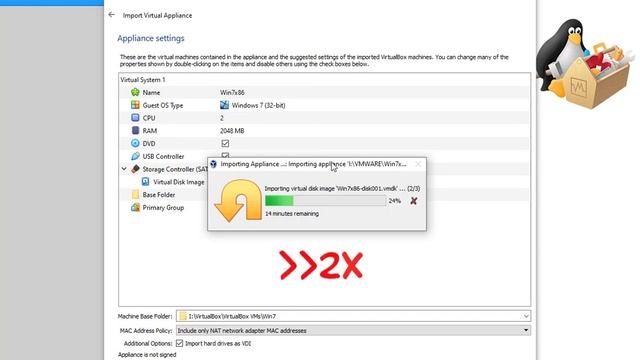Image resolution: width=640 pixels, height=360 pixels.
Task: Select the Base Folder row label
Action: (159, 195)
